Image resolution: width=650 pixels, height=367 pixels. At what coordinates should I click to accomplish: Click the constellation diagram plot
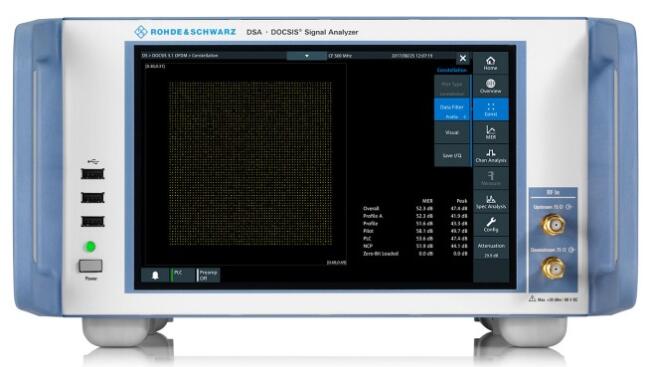[250, 163]
